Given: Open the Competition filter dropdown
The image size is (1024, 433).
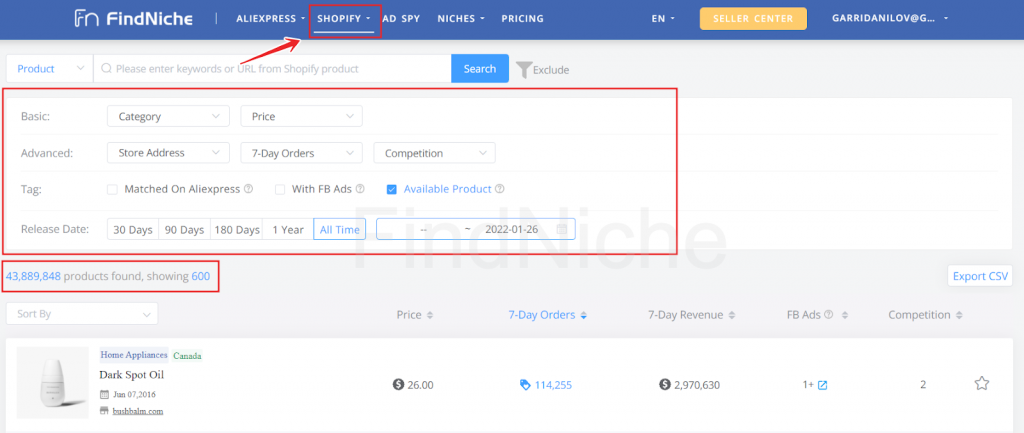Looking at the screenshot, I should click(434, 153).
